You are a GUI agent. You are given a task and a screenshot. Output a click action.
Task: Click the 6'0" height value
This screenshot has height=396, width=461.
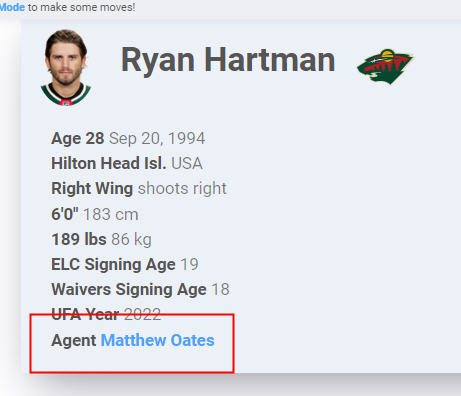click(65, 214)
